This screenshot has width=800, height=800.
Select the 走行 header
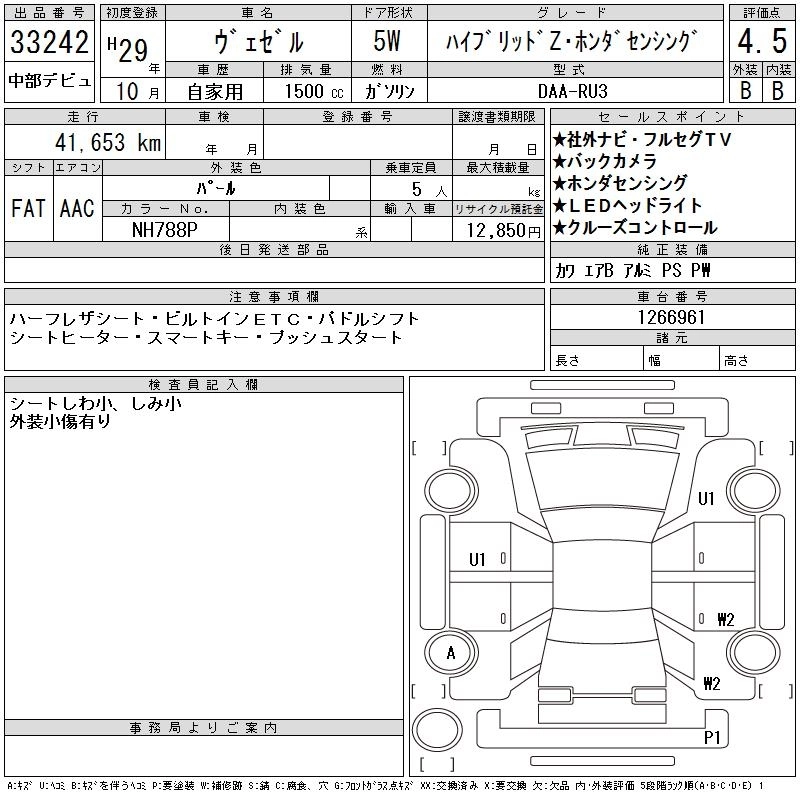[x=84, y=117]
